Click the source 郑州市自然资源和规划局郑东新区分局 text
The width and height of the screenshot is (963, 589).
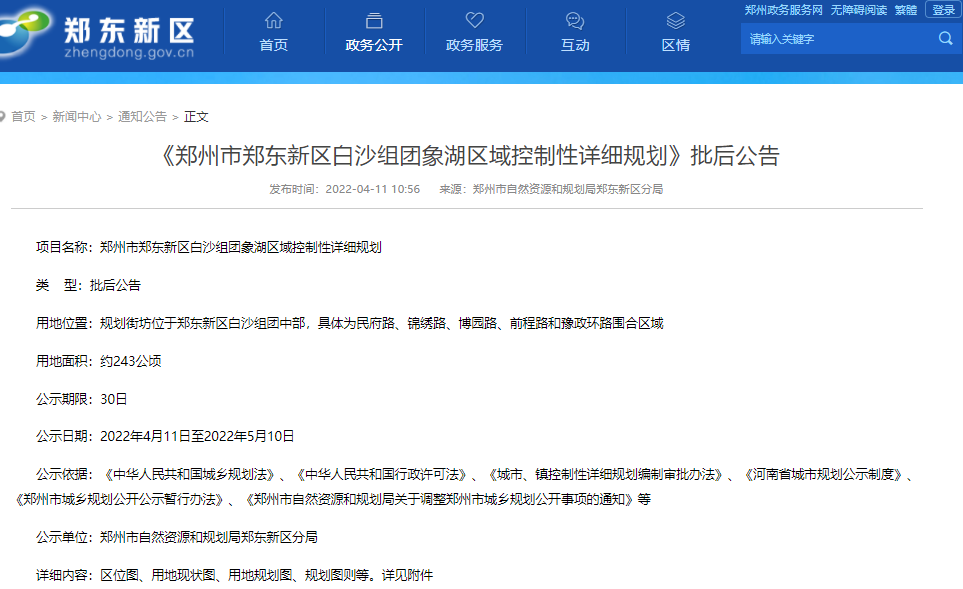[567, 189]
